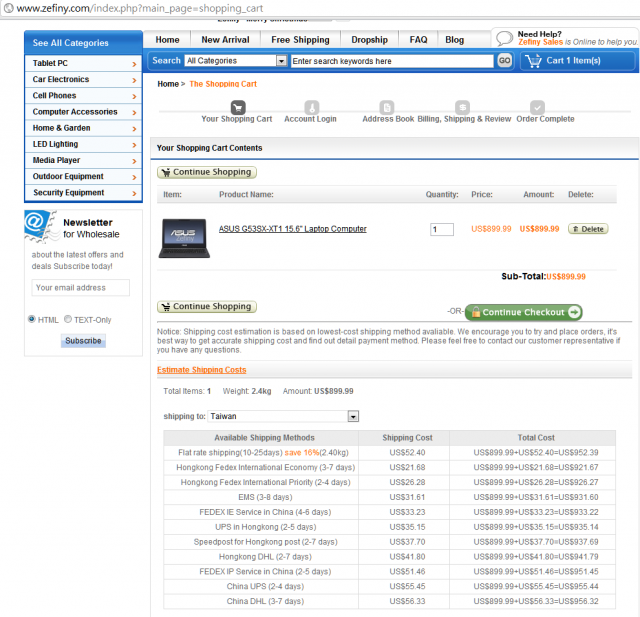Click the top Continue Shopping button
Screen dimensions: 640x617
[207, 172]
